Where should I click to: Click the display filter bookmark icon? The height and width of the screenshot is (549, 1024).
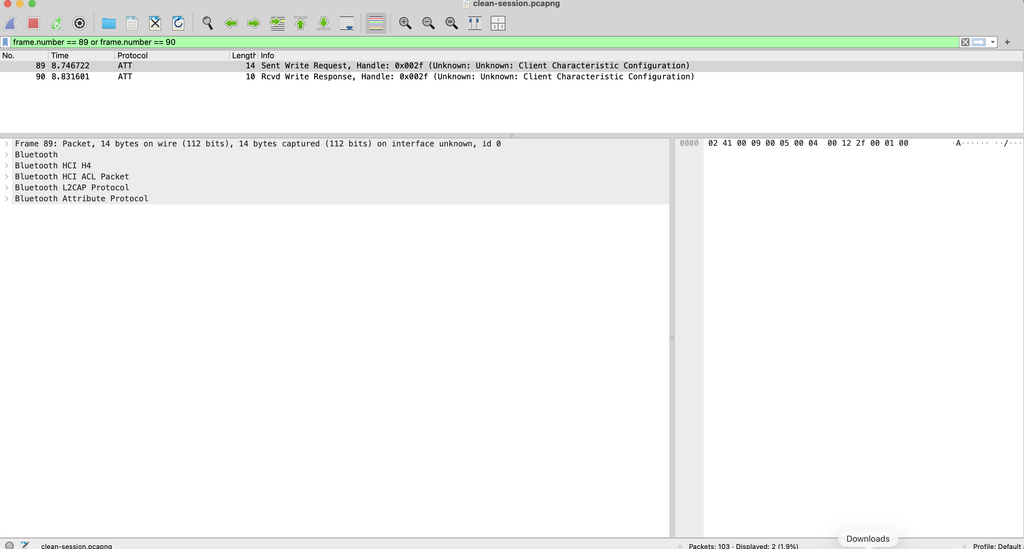tap(5, 42)
